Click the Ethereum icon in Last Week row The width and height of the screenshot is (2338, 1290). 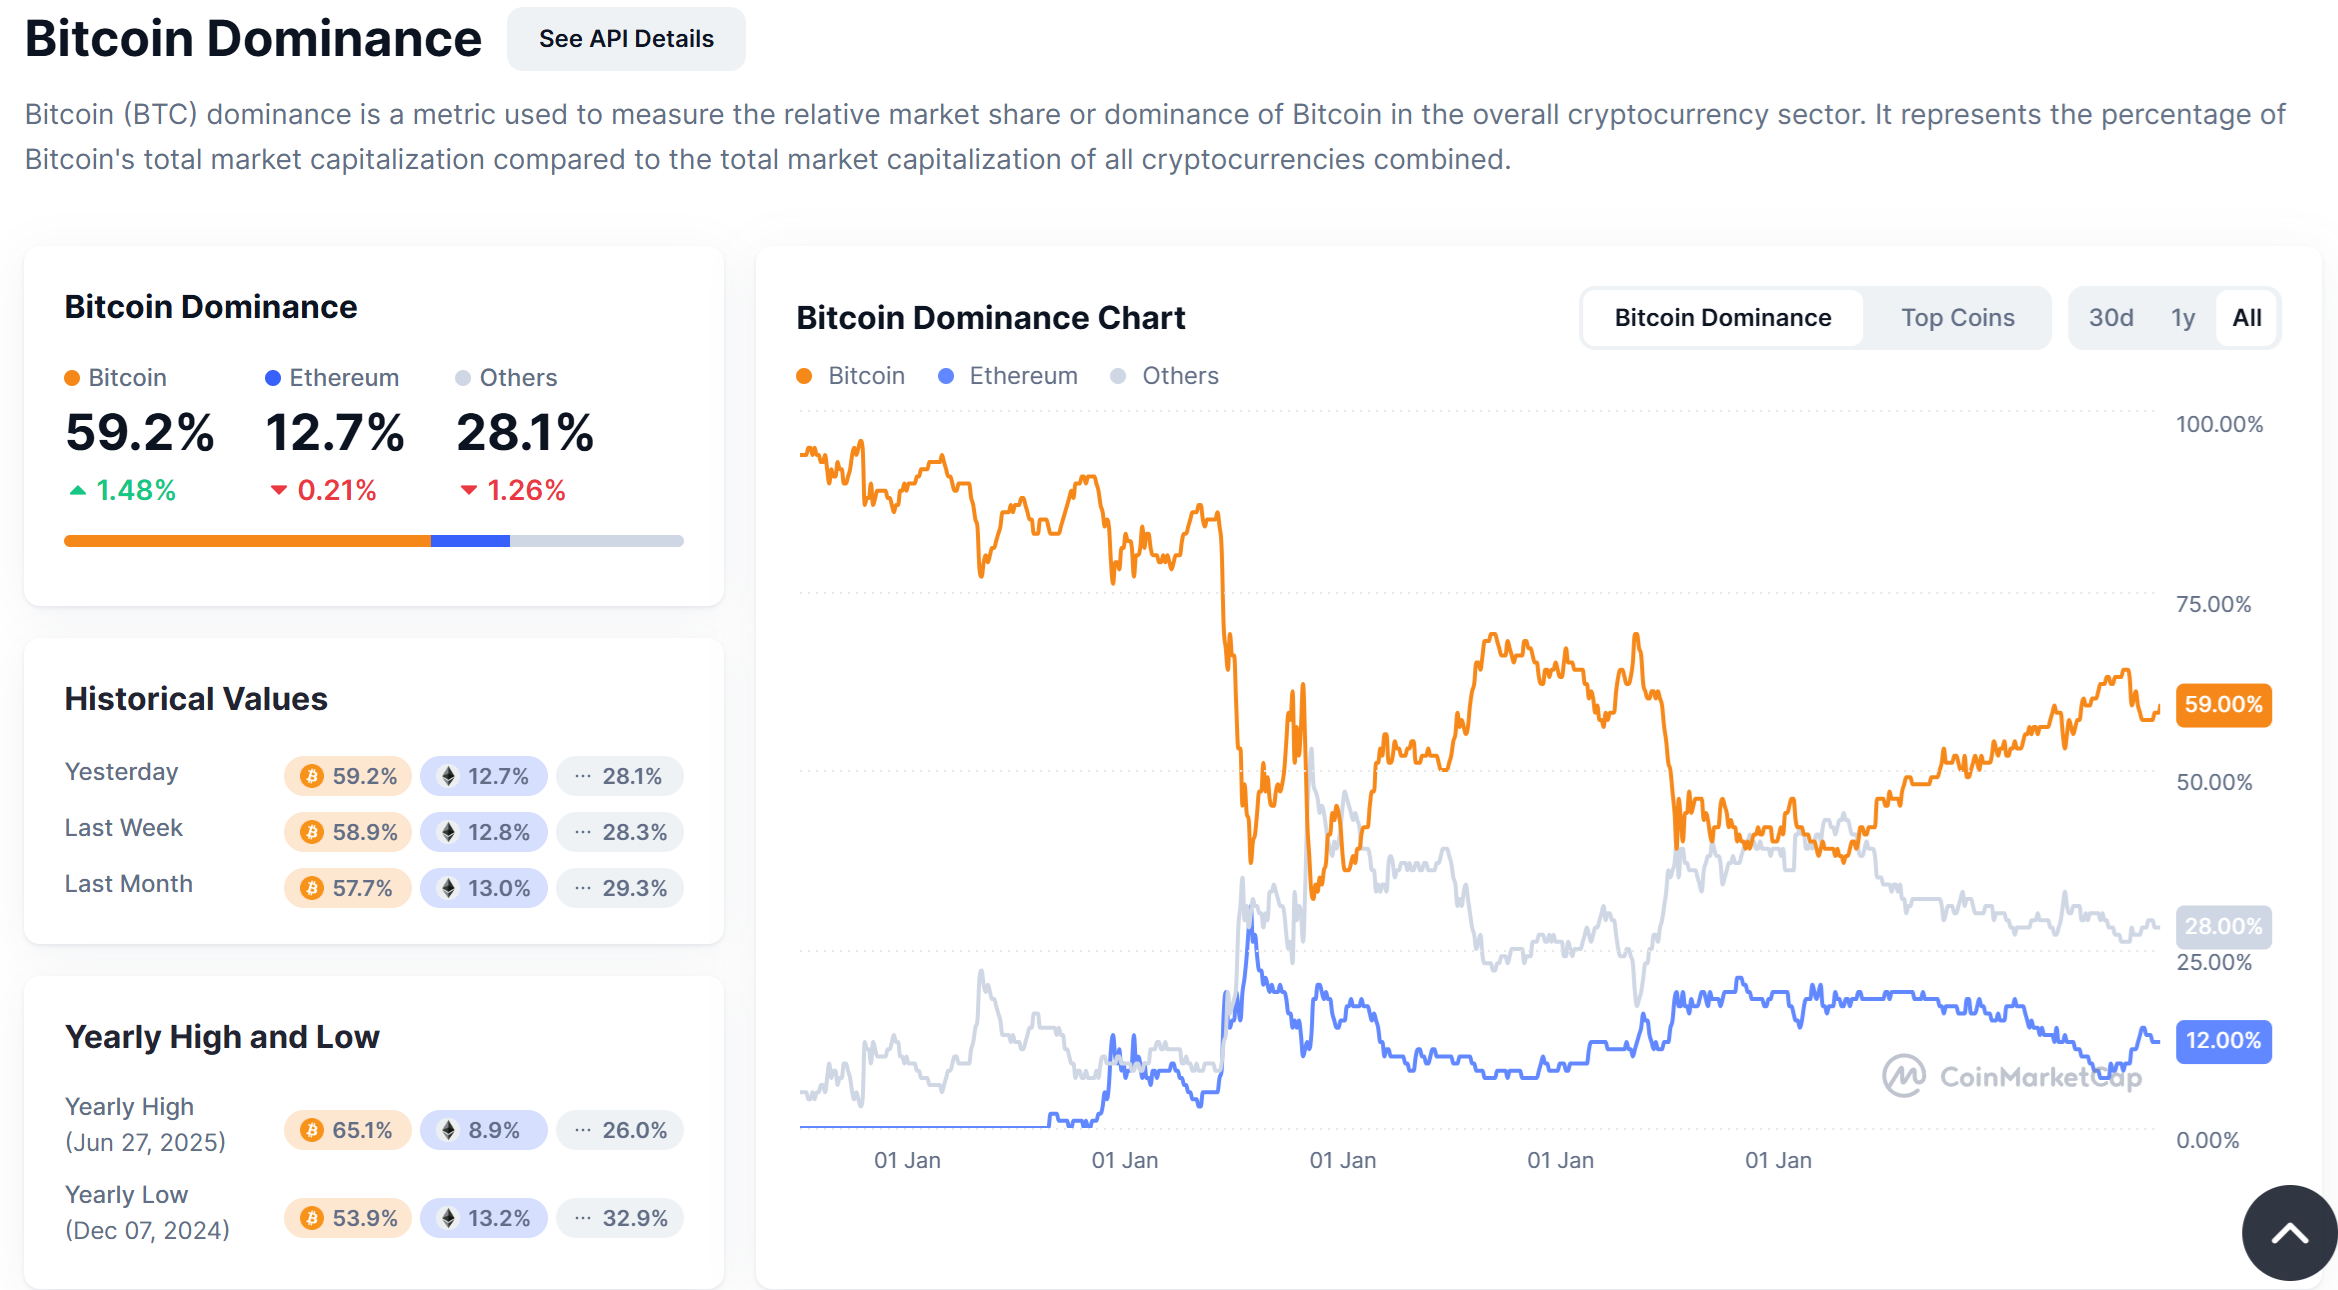449,832
